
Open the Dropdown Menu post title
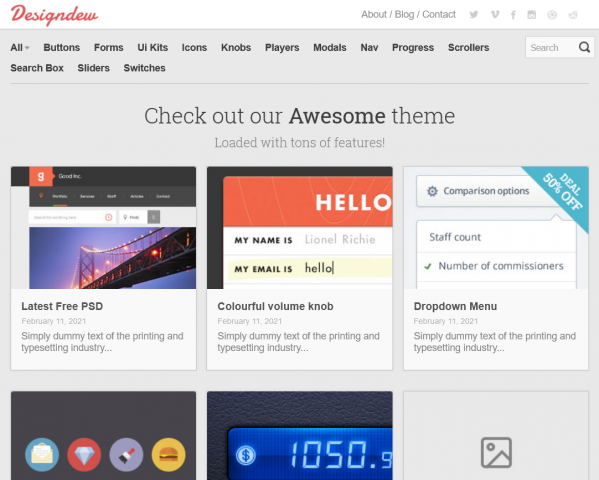coord(455,306)
